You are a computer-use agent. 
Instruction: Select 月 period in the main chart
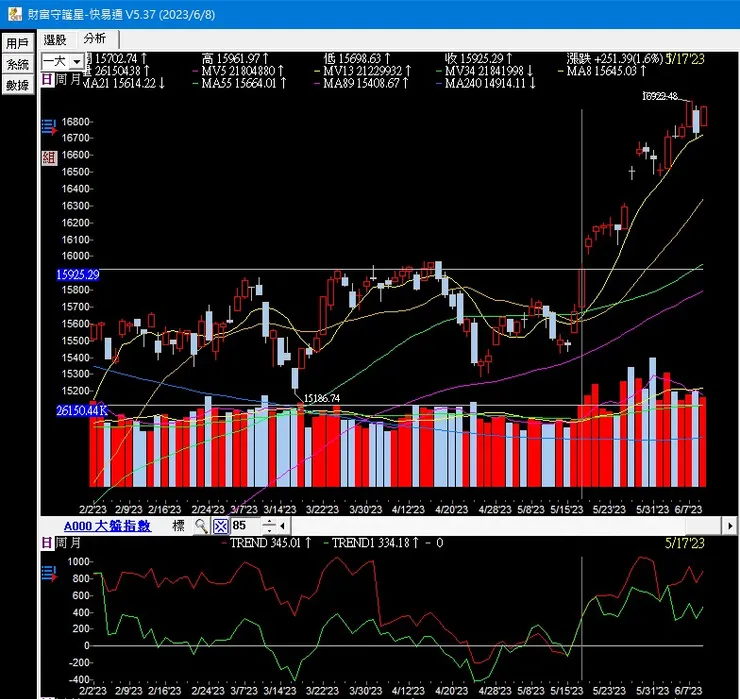(76, 79)
